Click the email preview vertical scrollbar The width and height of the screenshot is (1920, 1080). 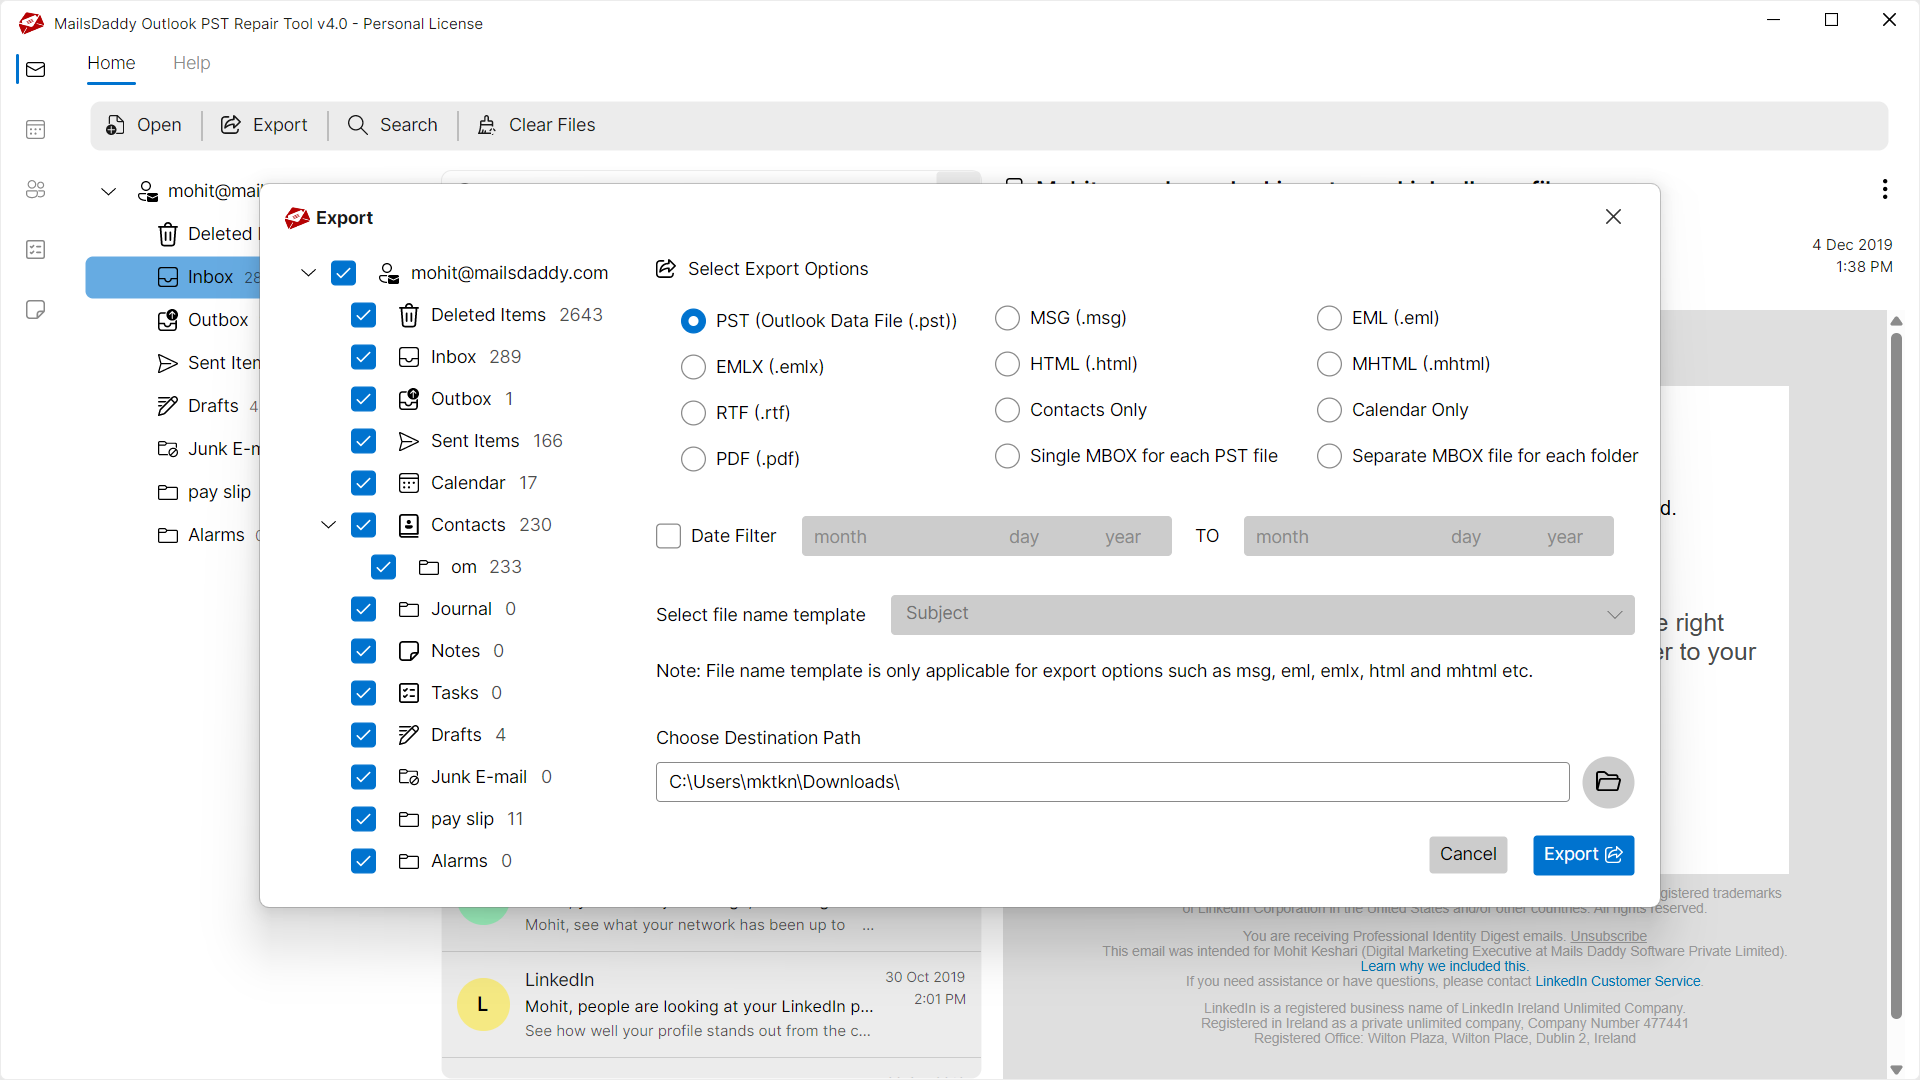(x=1896, y=675)
